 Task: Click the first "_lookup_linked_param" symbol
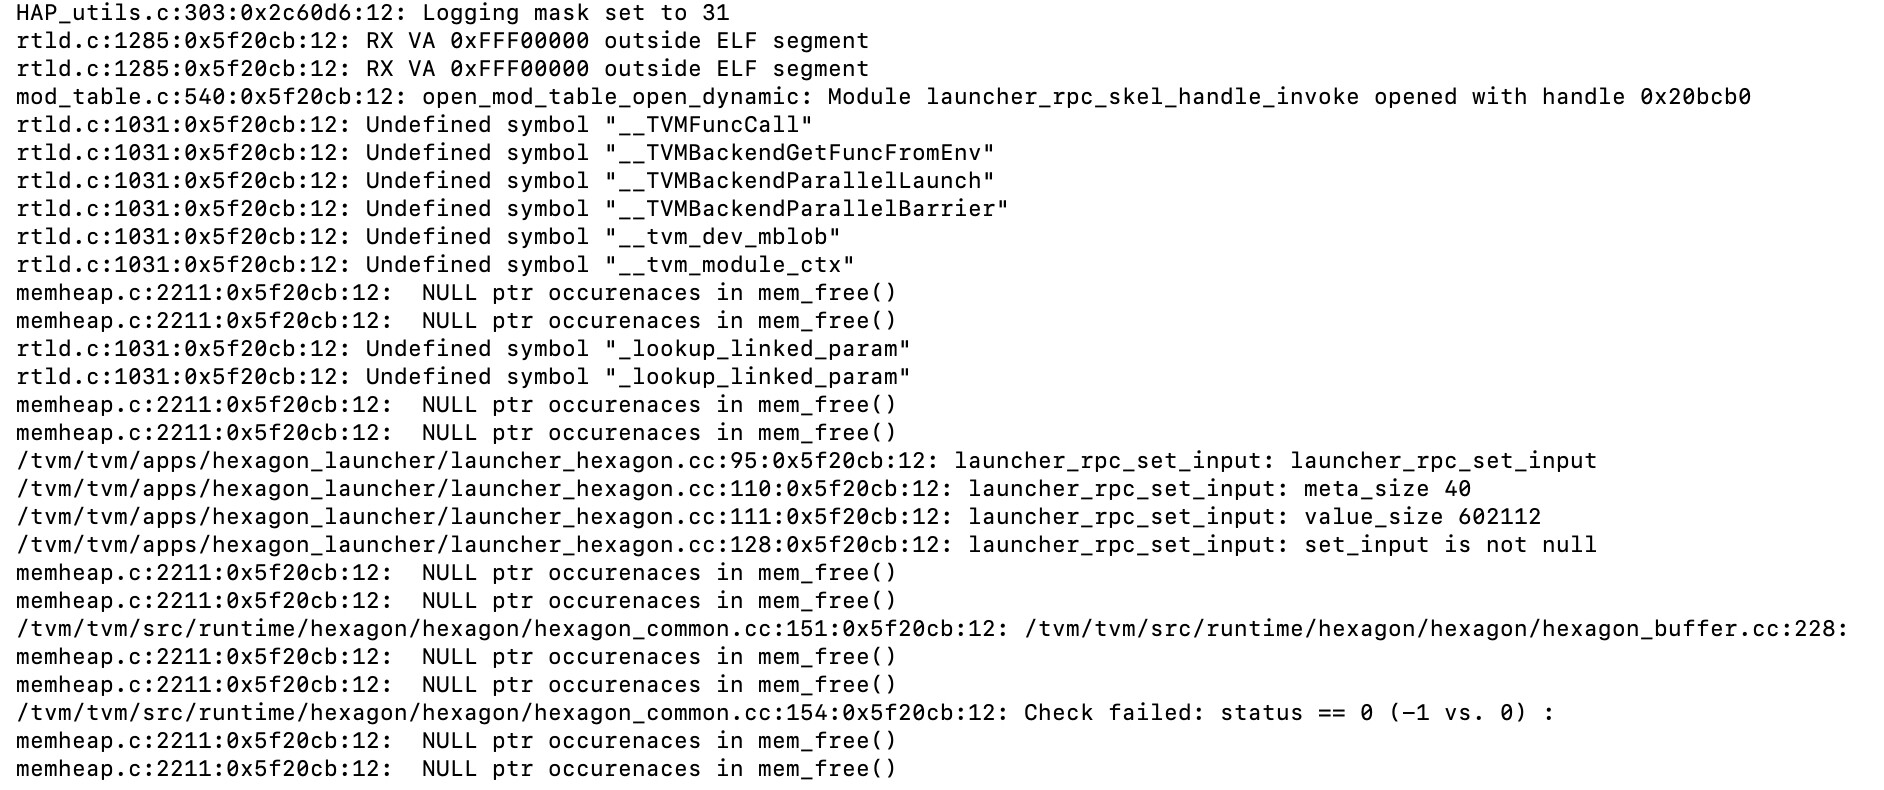[758, 349]
